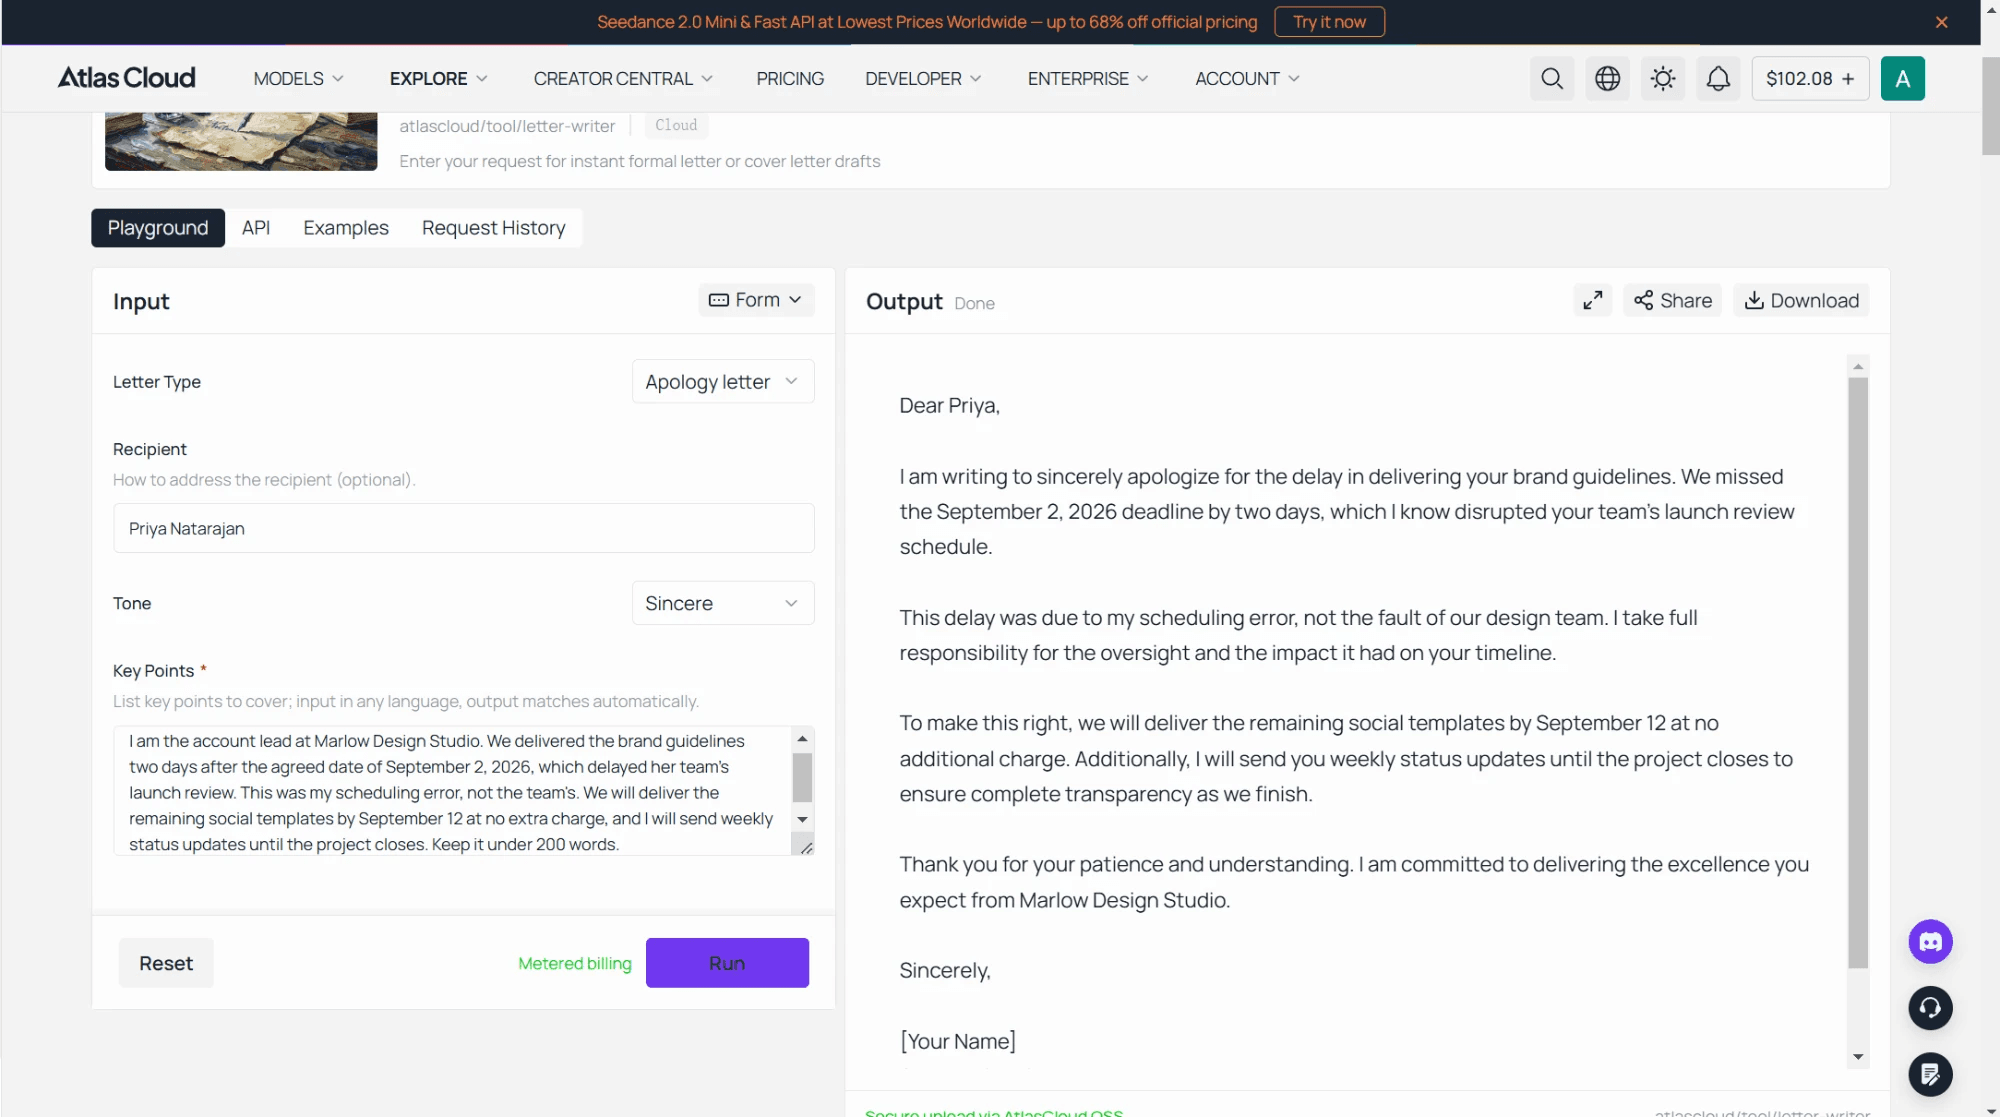Click the page vertical scrollbar thumb

coord(1990,106)
